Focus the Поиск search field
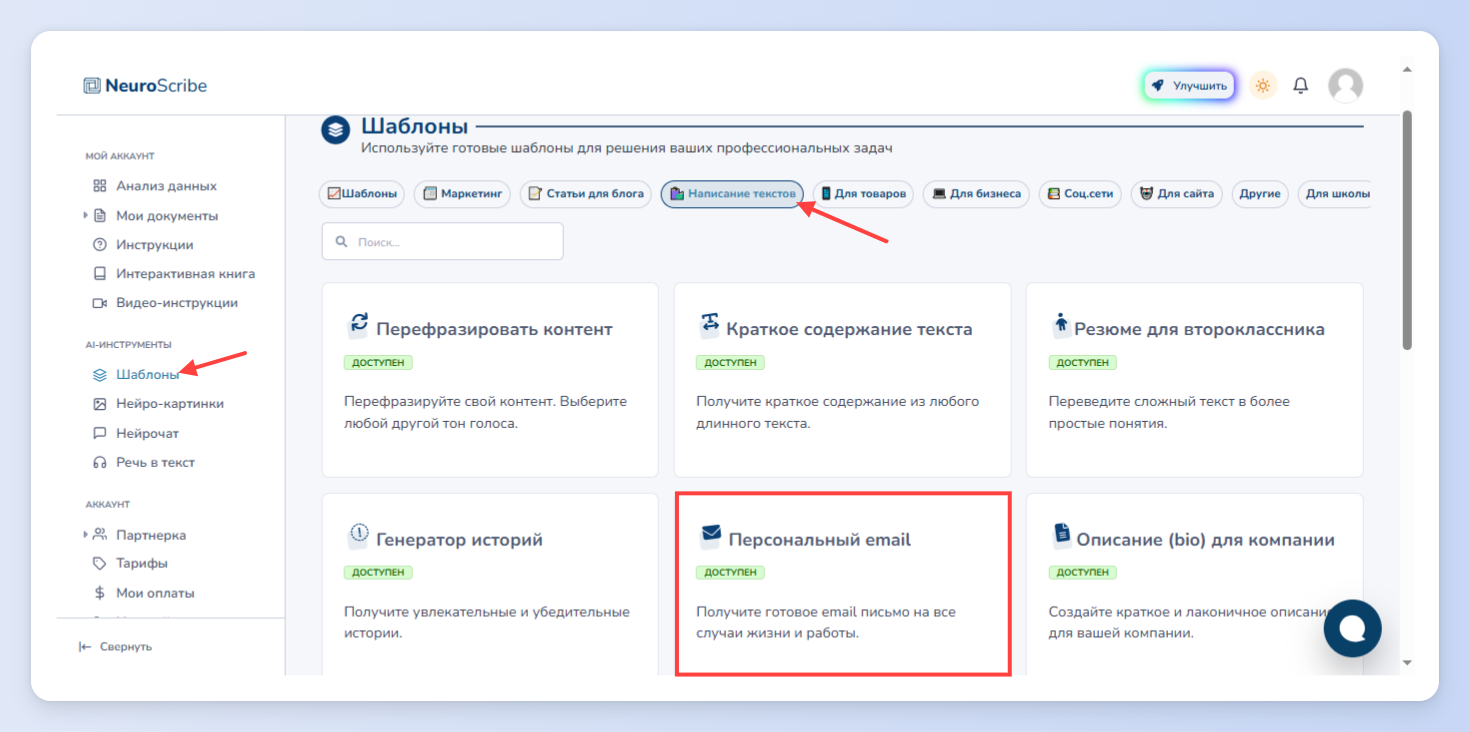1470x732 pixels. pos(442,241)
